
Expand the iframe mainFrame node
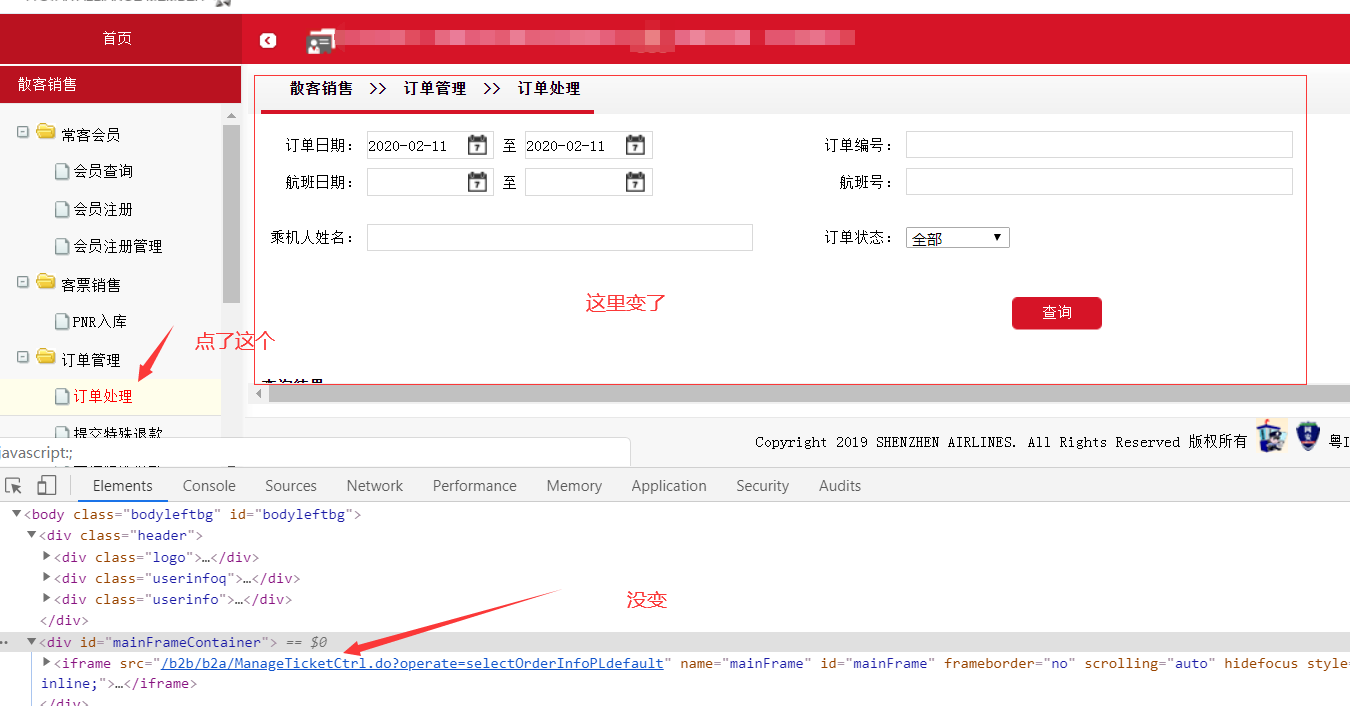pos(48,662)
